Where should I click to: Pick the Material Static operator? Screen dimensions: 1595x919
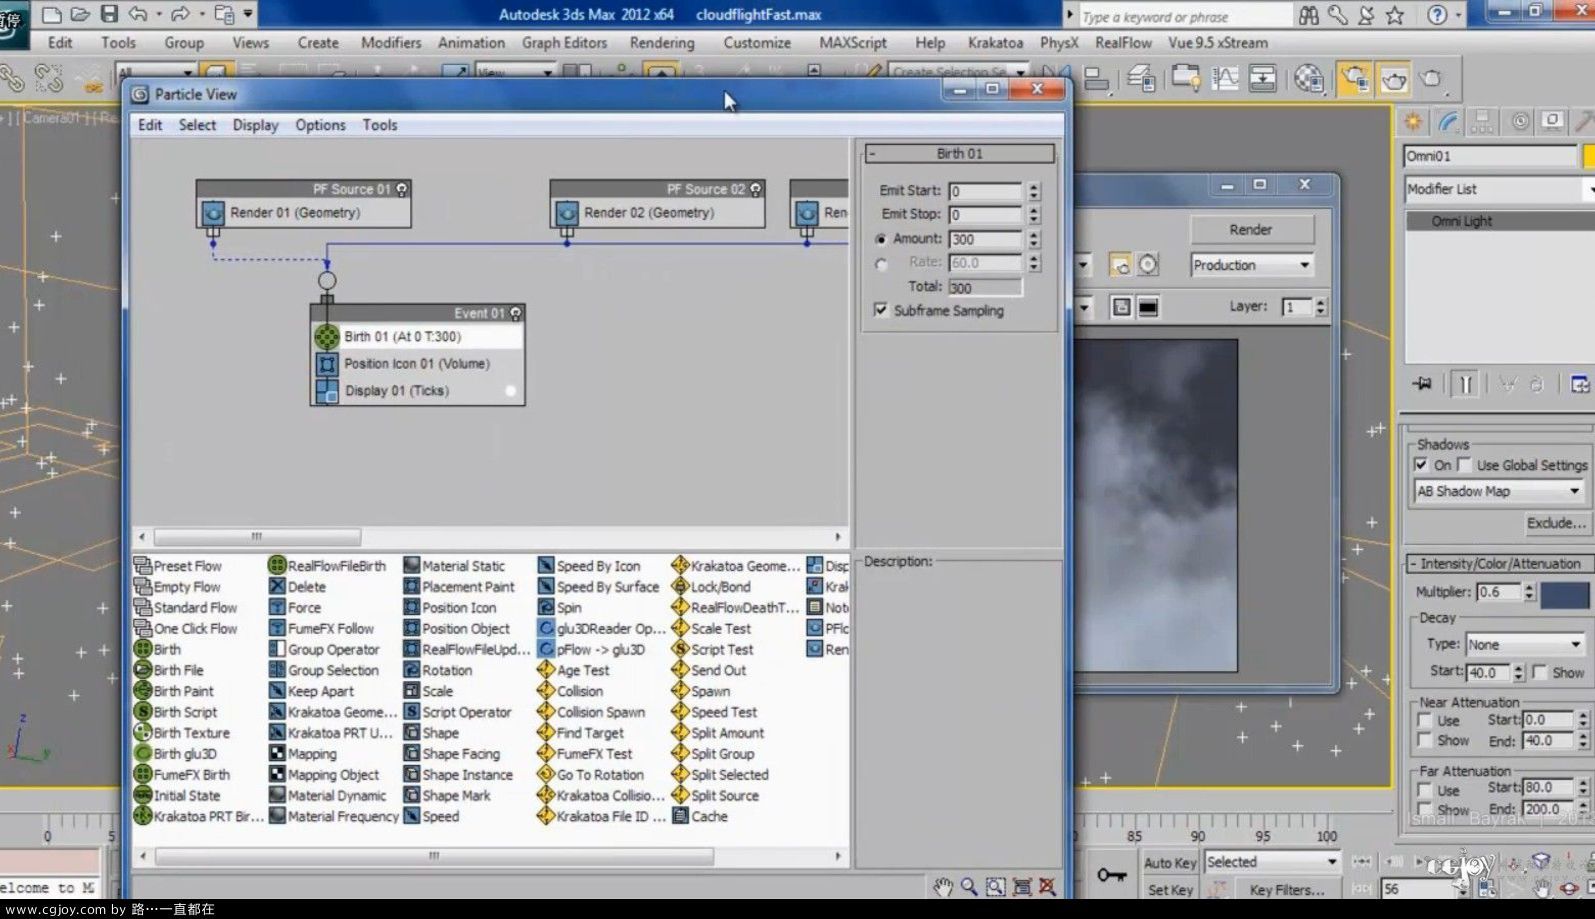point(454,566)
